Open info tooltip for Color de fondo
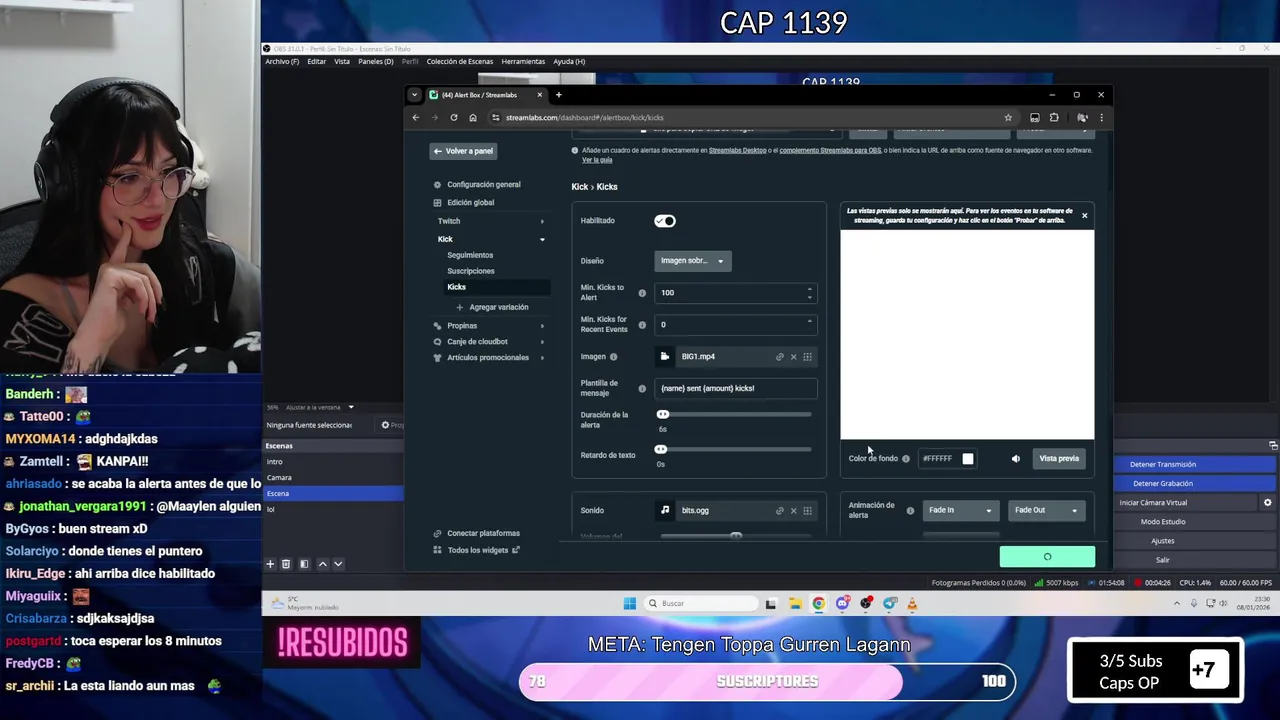 tap(906, 459)
